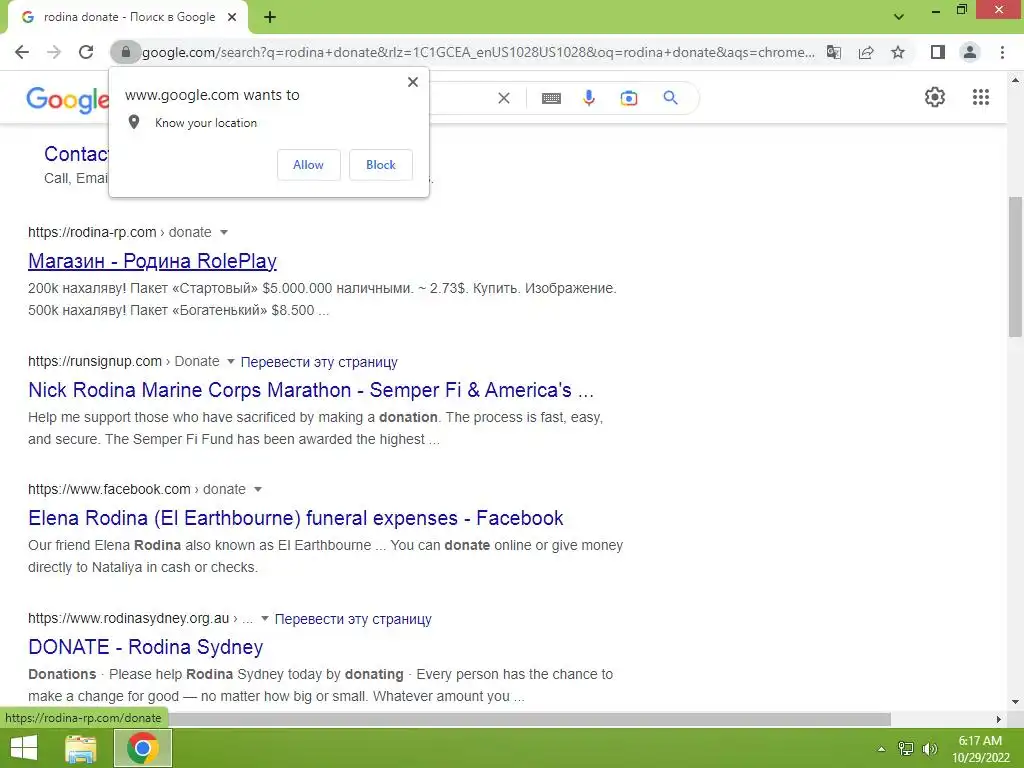The image size is (1024, 768).
Task: Expand options arrow for rodina-rp.com result
Action: [224, 232]
